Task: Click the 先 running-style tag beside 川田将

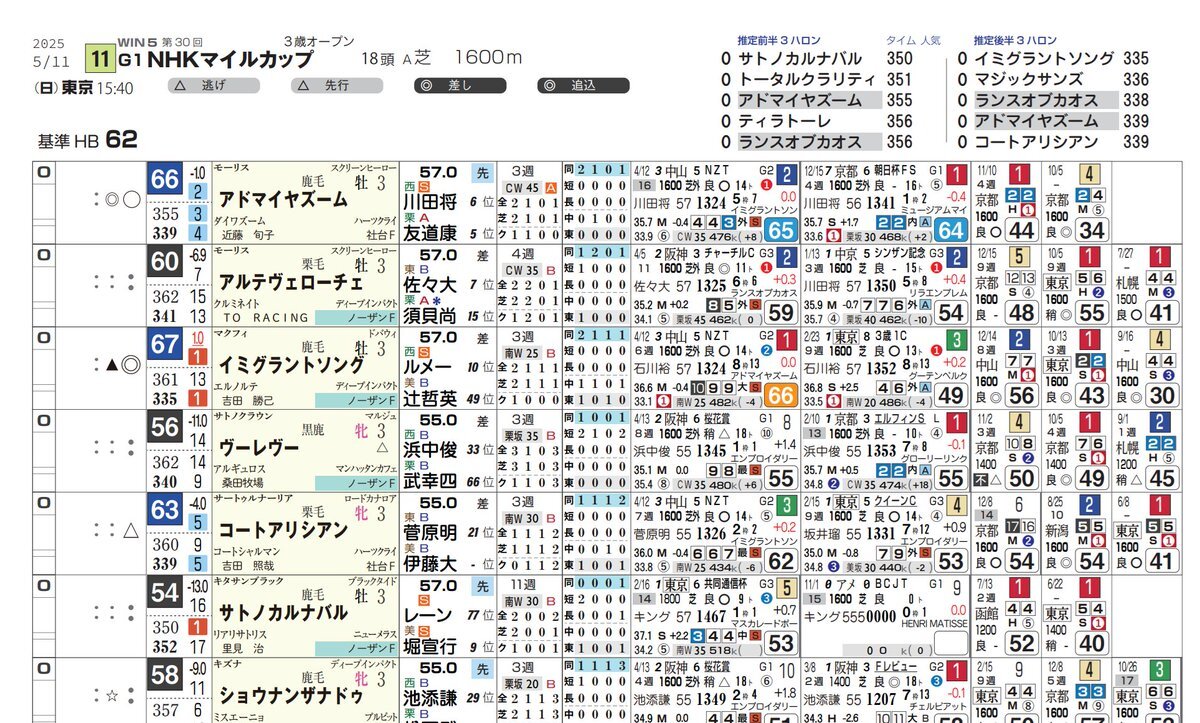Action: click(481, 172)
